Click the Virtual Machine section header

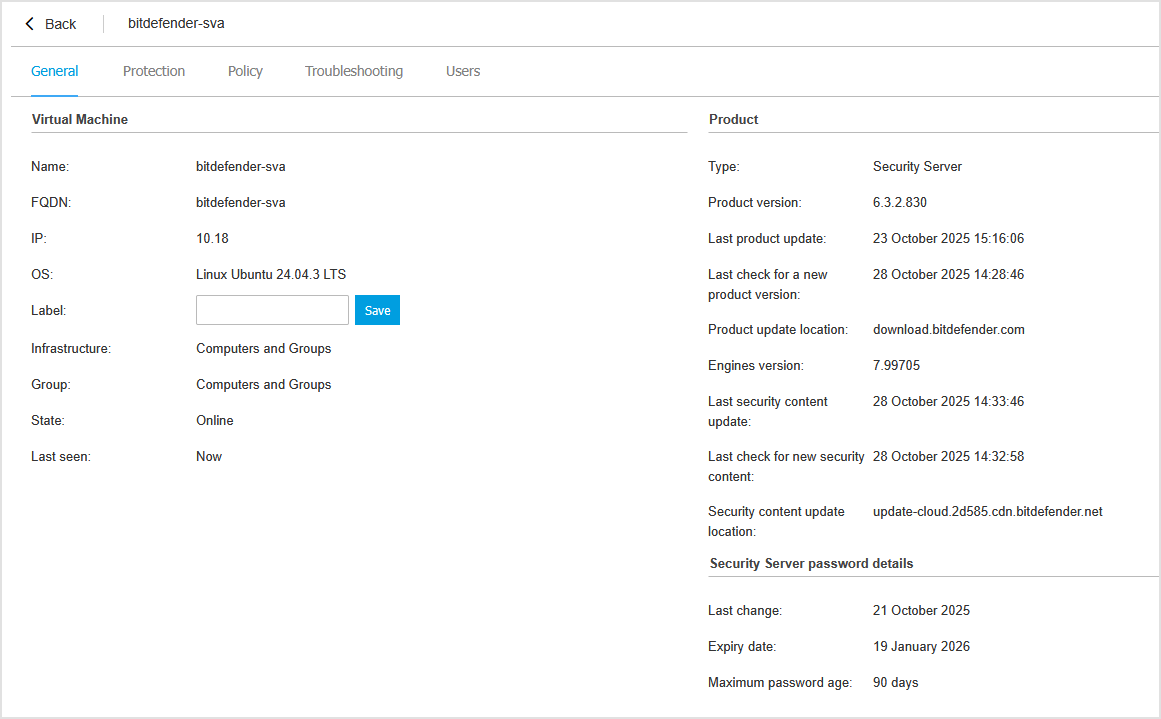click(x=79, y=119)
